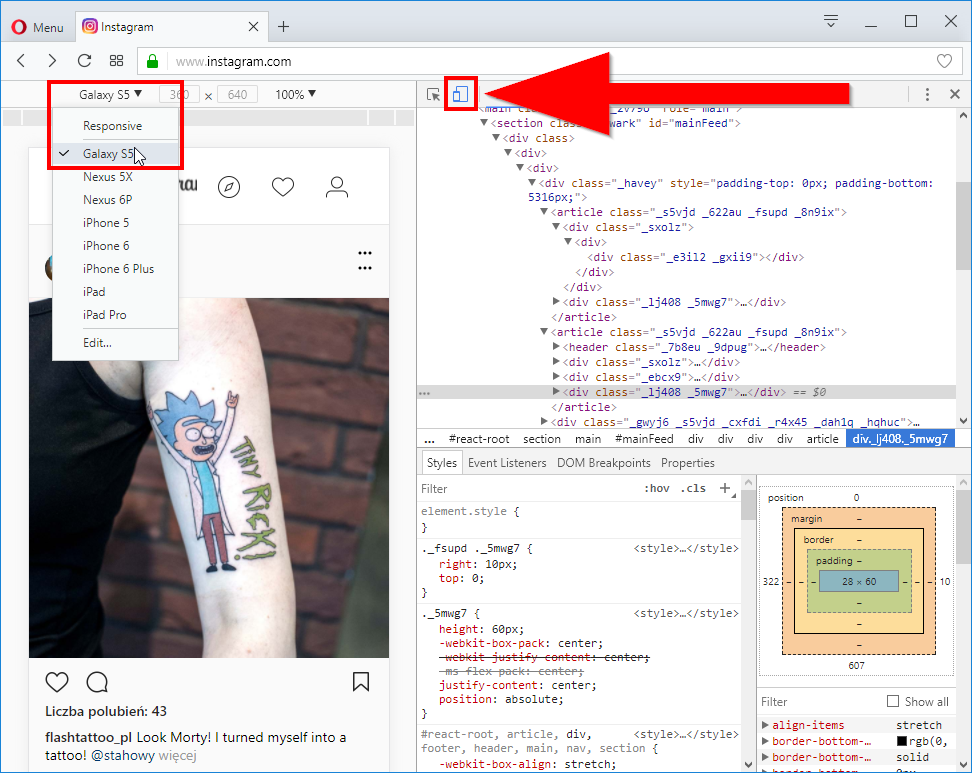Click the address bar URL
This screenshot has height=773, width=972.
point(233,61)
